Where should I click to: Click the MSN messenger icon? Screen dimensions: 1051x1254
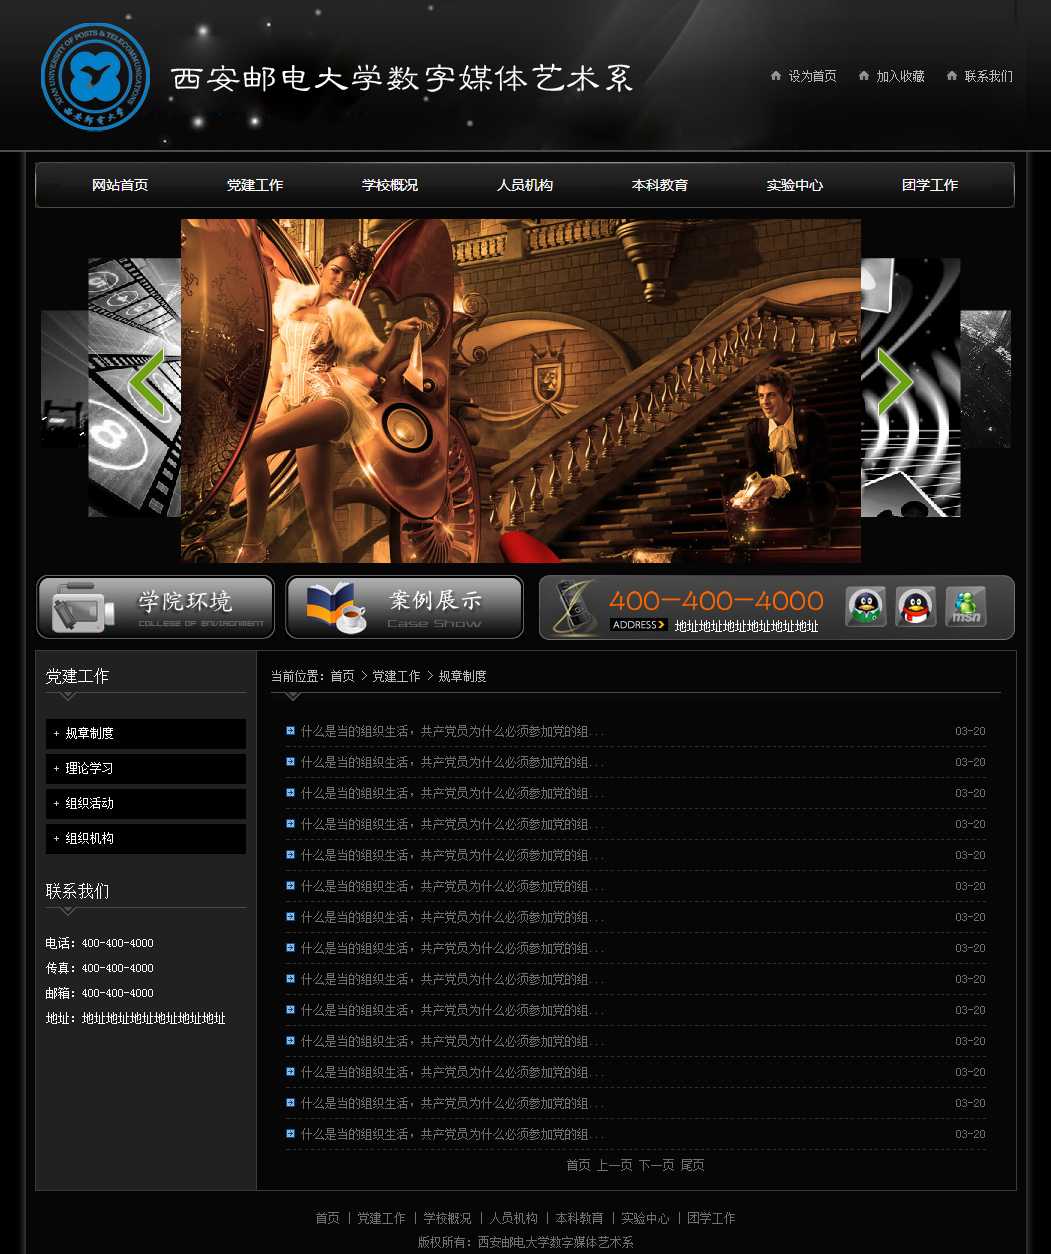[x=965, y=607]
